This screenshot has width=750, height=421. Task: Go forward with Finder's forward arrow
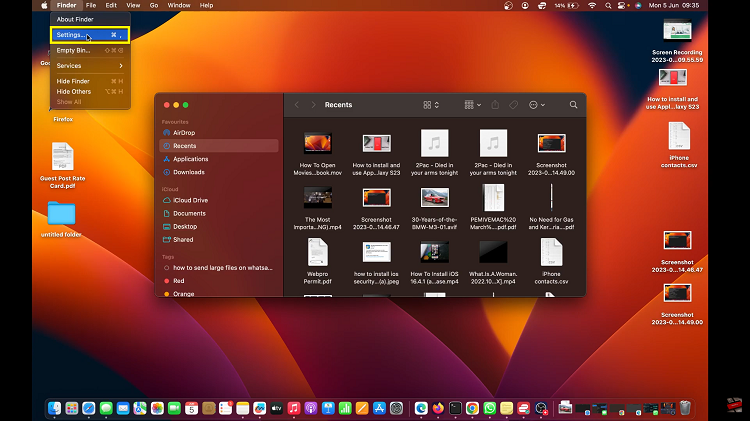tap(313, 105)
